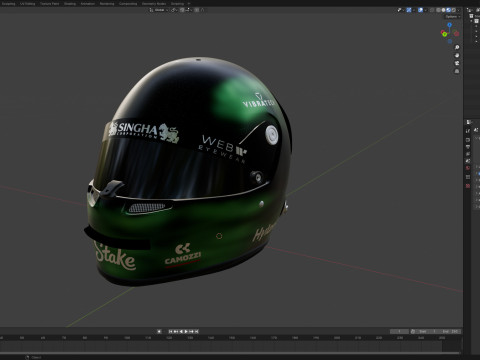Play animation in reverse
Screen dimensions: 480x360
(x=181, y=331)
